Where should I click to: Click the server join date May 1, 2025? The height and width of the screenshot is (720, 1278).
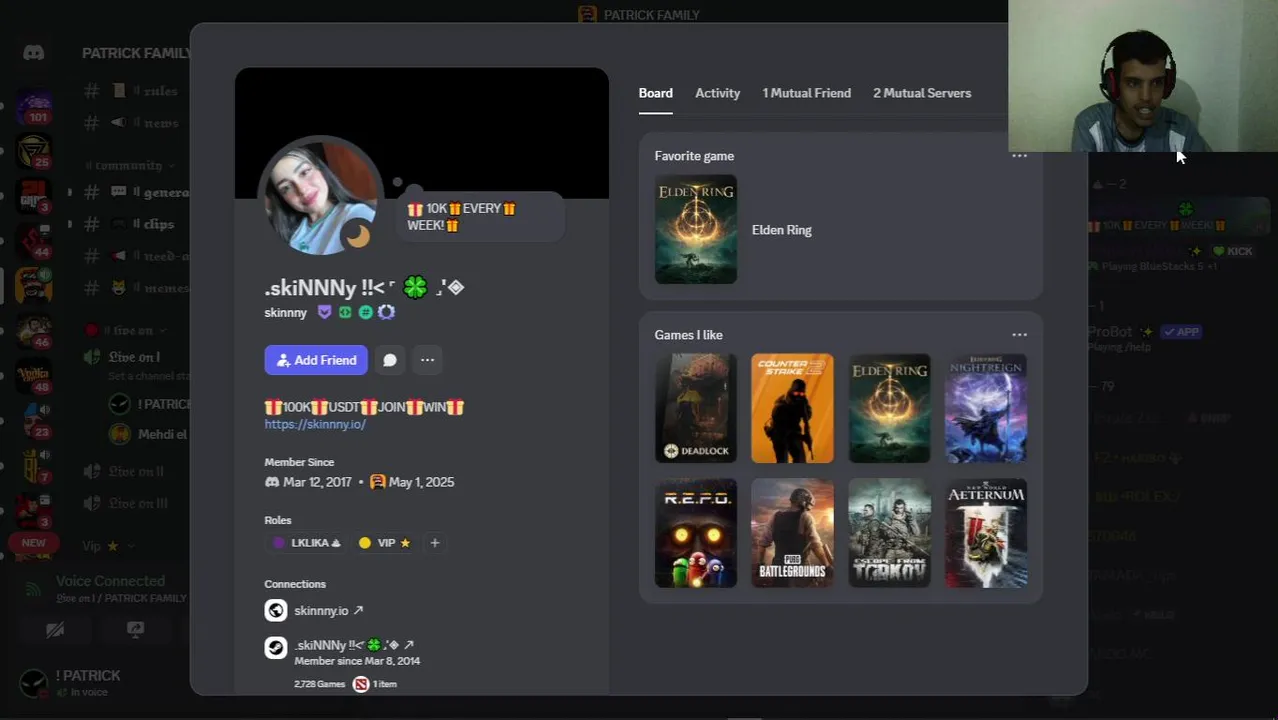[x=421, y=482]
